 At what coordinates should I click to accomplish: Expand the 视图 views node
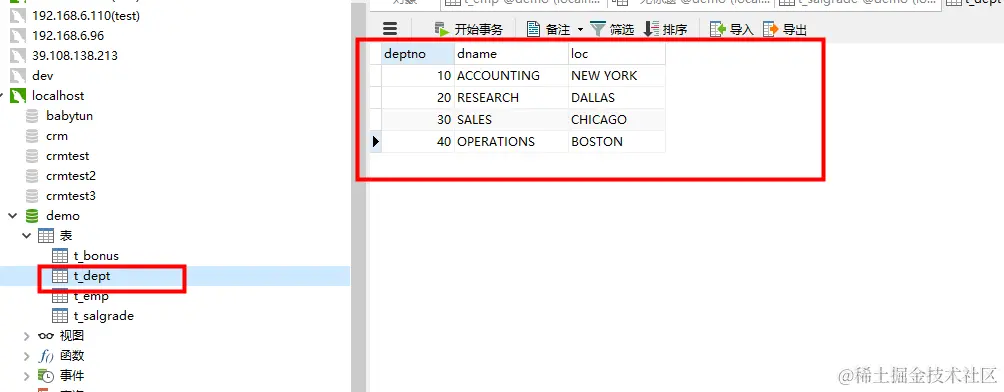click(x=26, y=336)
